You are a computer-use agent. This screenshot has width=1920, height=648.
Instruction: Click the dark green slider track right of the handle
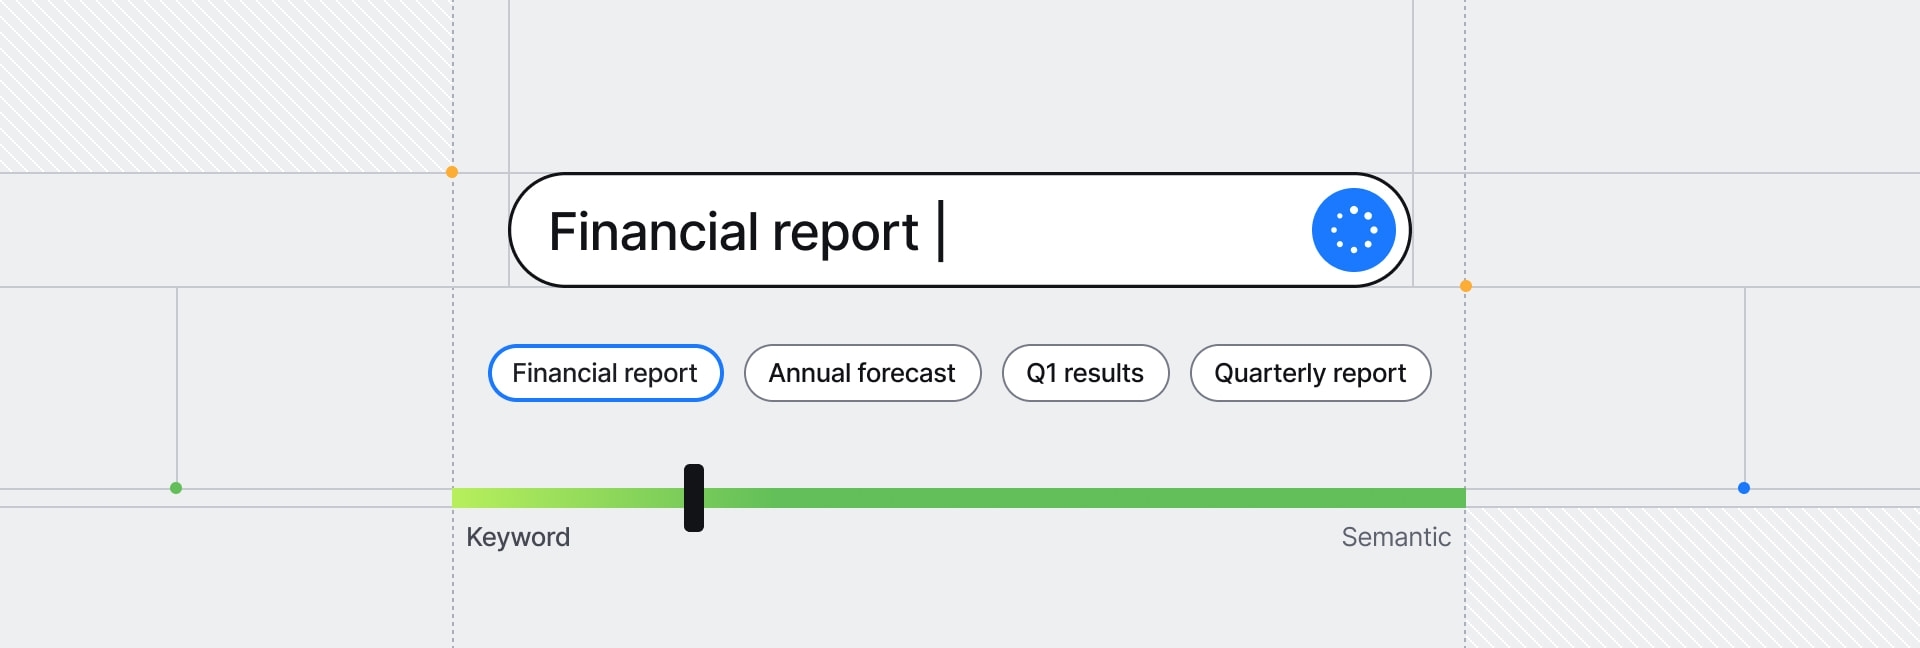(x=1080, y=498)
